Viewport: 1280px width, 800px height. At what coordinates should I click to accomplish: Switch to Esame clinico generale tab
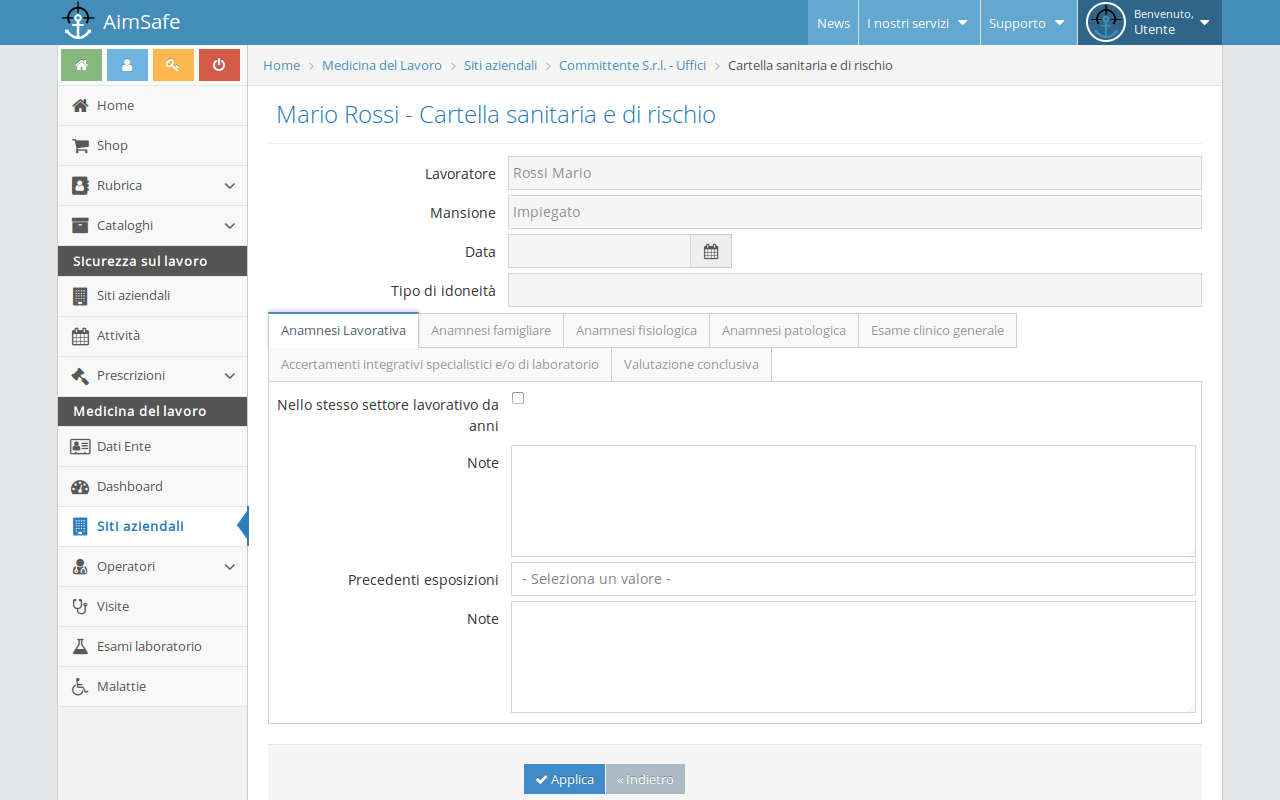coord(937,330)
